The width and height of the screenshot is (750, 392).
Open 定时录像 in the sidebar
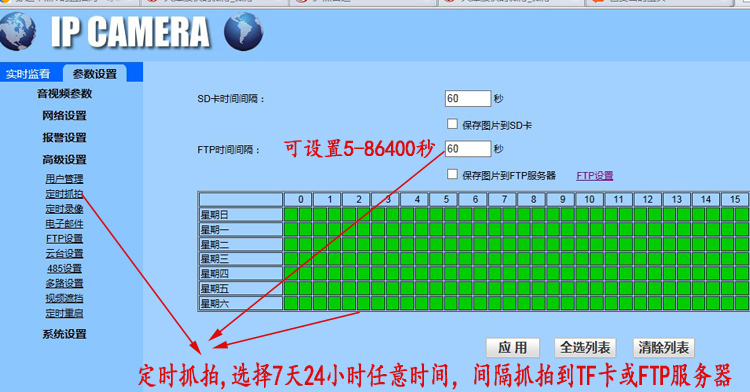(64, 209)
